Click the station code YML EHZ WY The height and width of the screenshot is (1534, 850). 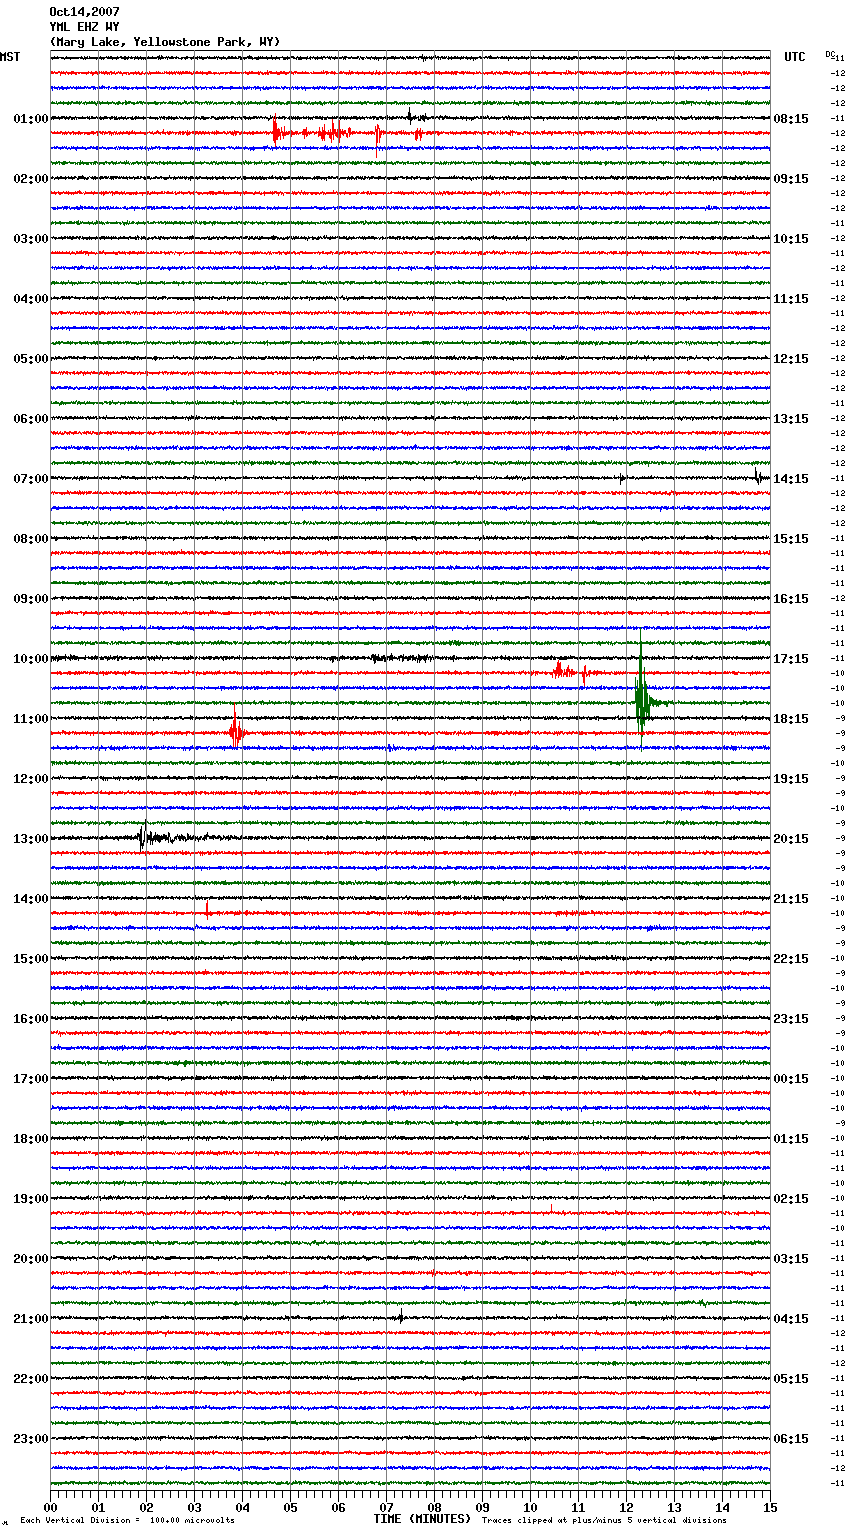coord(84,27)
